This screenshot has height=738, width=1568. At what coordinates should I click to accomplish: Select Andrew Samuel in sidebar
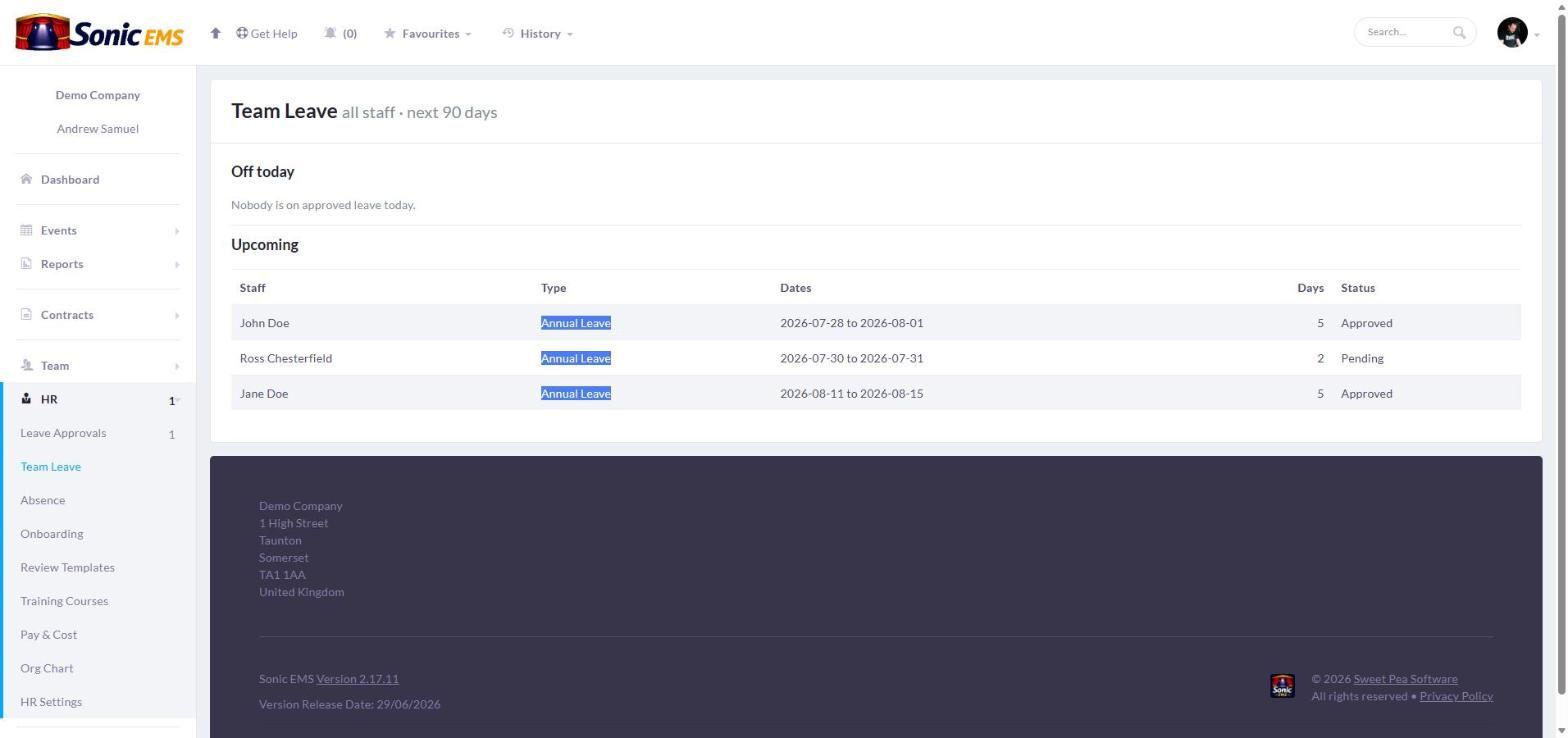click(98, 129)
